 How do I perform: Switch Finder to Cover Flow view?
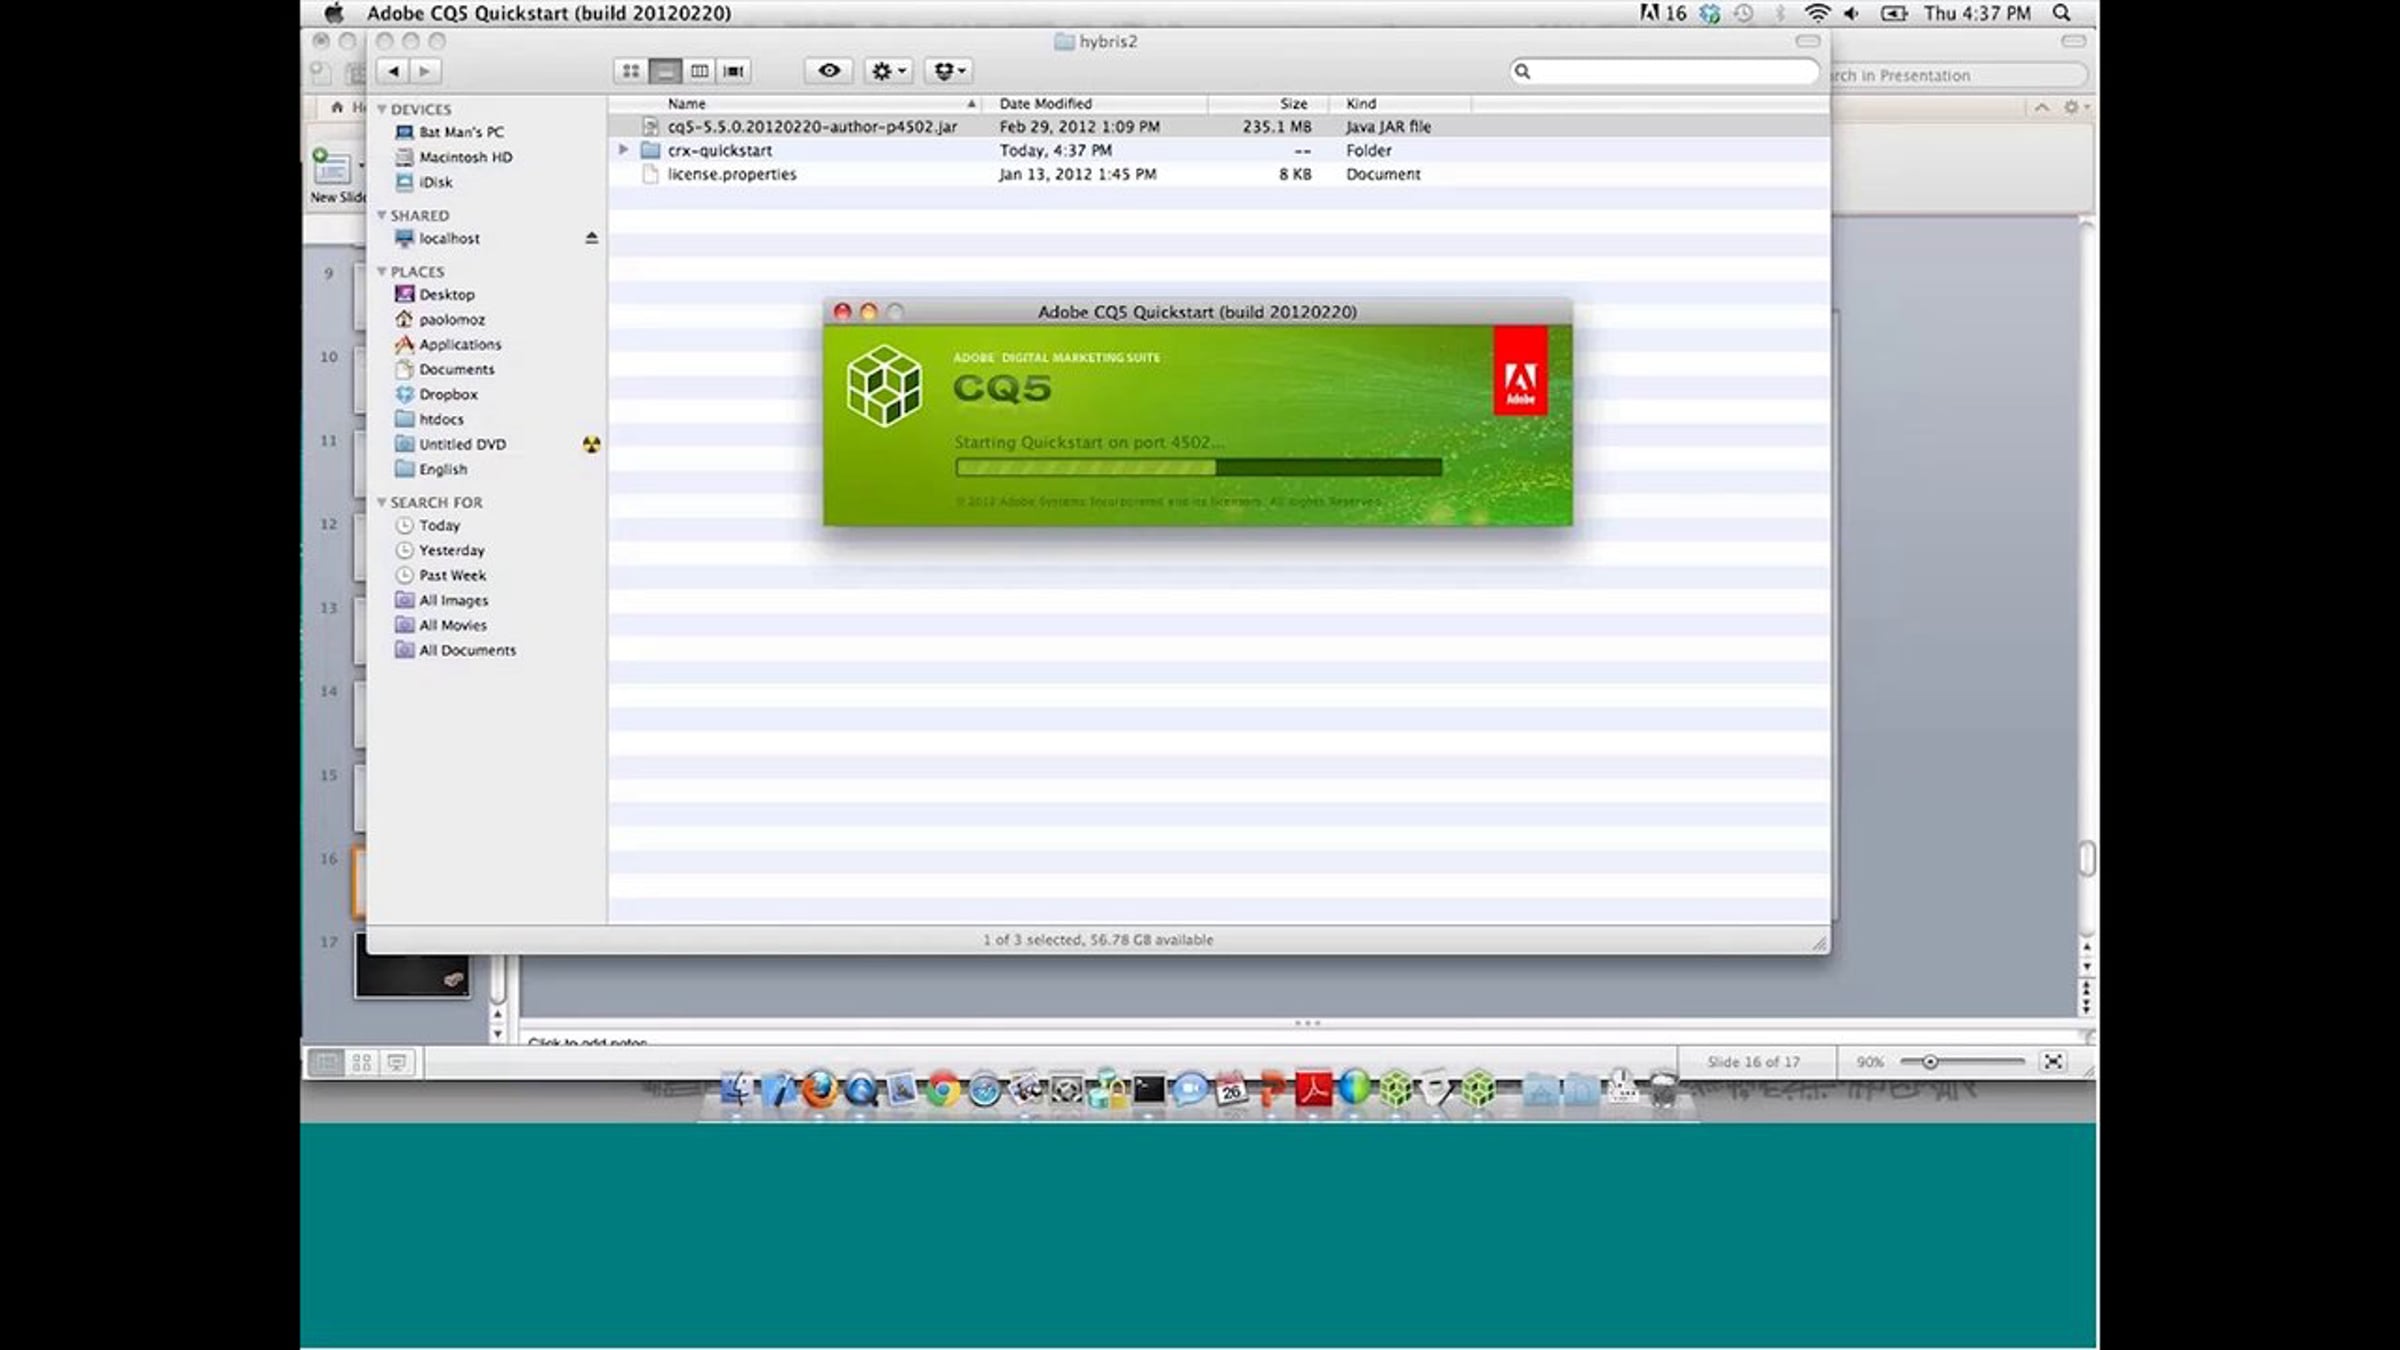734,71
